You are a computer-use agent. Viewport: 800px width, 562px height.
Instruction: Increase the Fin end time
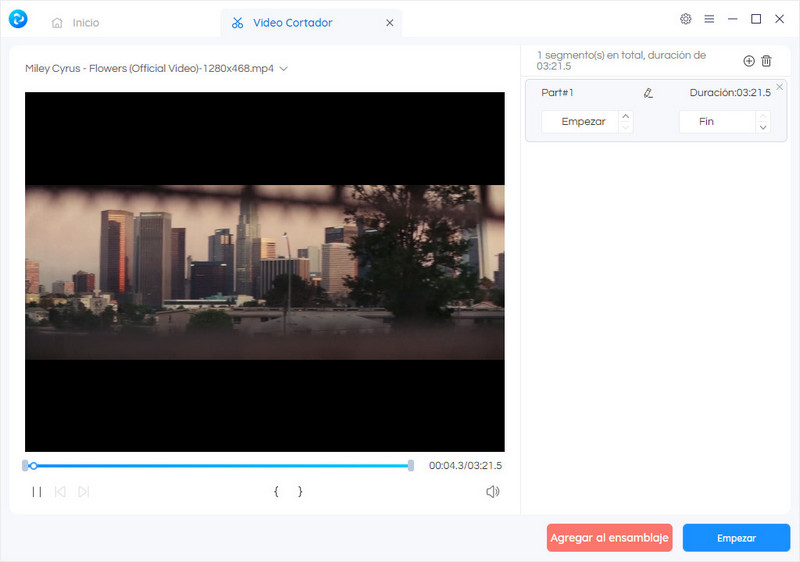(x=763, y=116)
